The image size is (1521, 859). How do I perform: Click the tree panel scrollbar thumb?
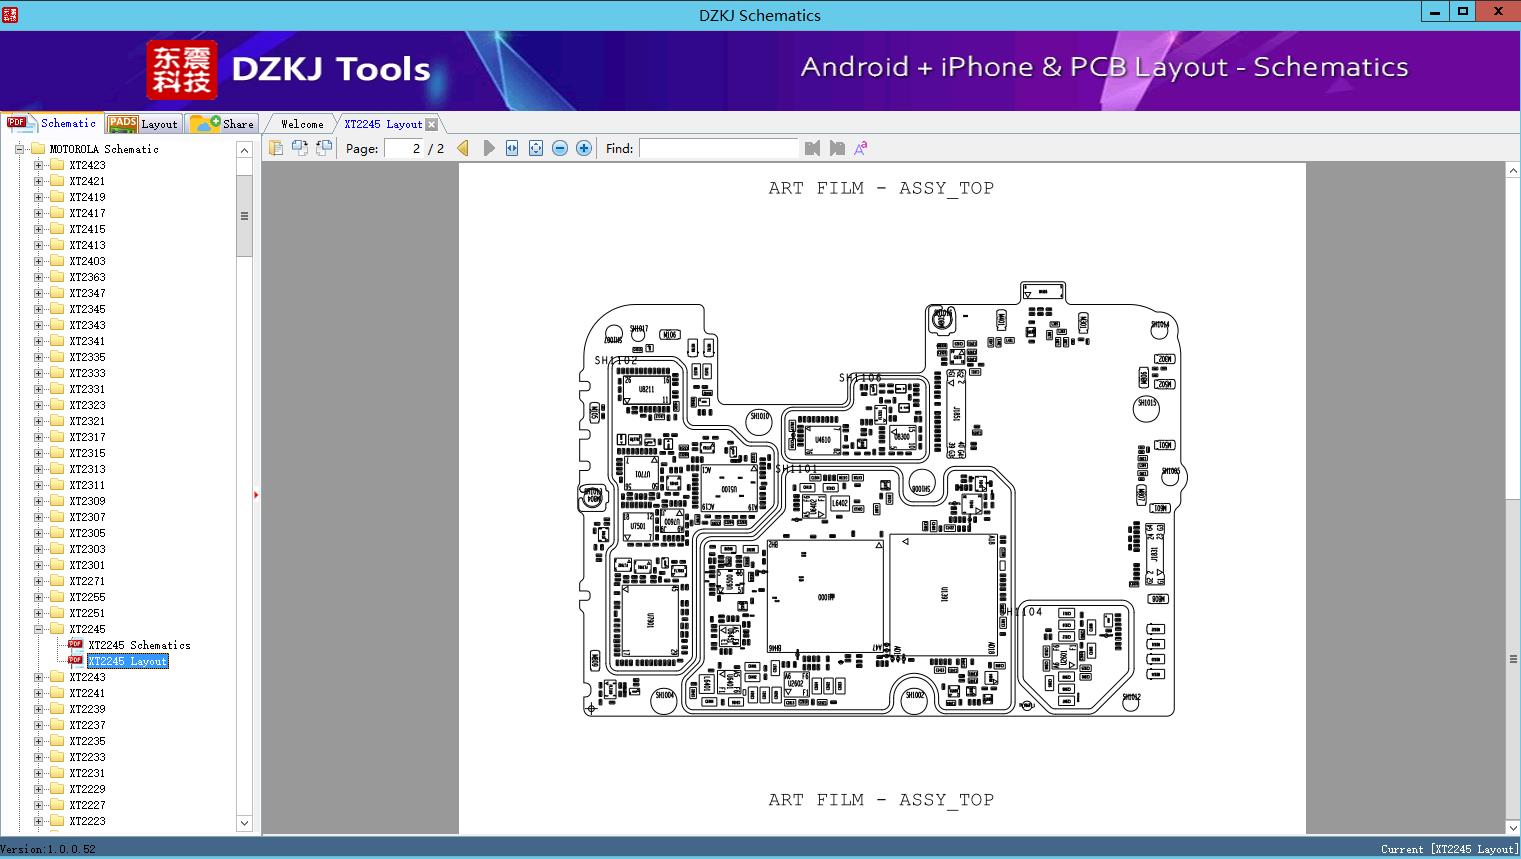244,216
